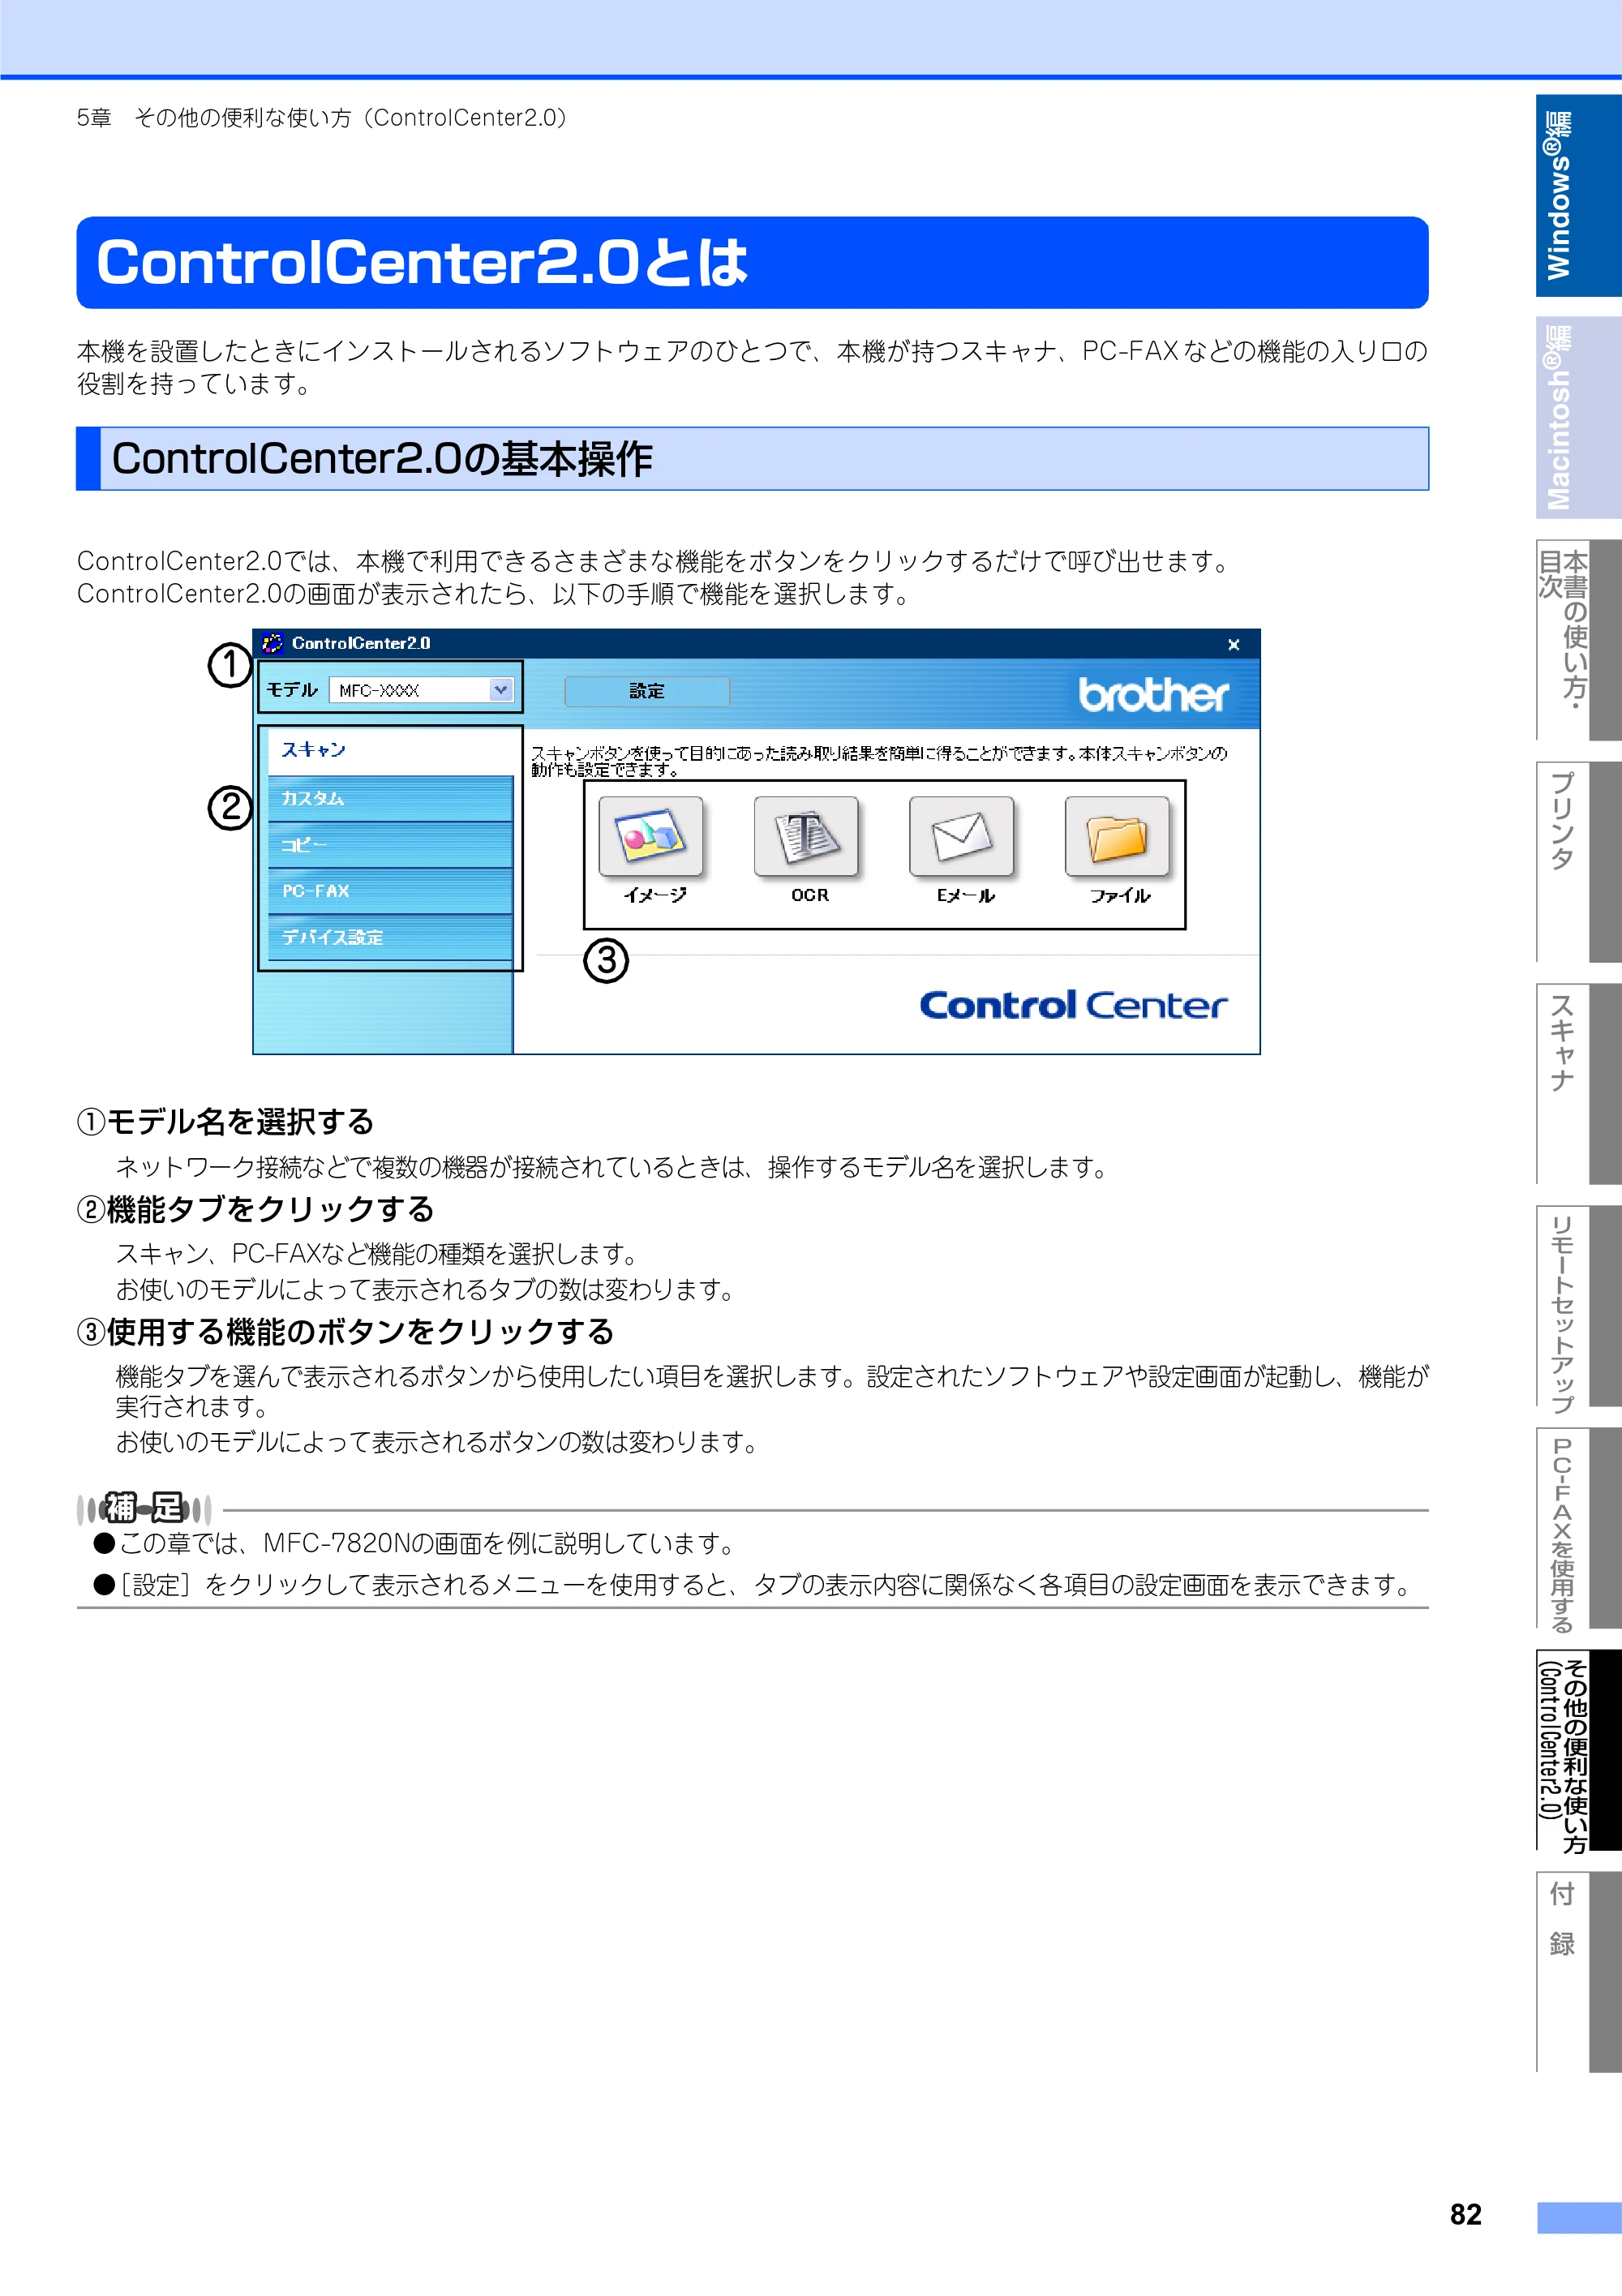
Task: Open the モデル MFC-XXXX dropdown arrow
Action: (501, 690)
